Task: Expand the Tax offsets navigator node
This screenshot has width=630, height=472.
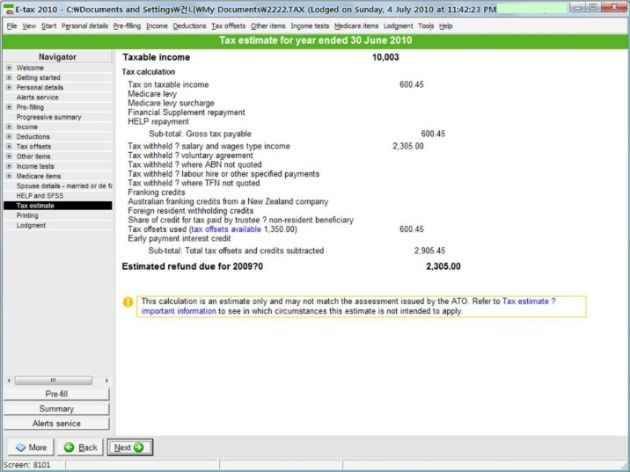Action: point(9,146)
